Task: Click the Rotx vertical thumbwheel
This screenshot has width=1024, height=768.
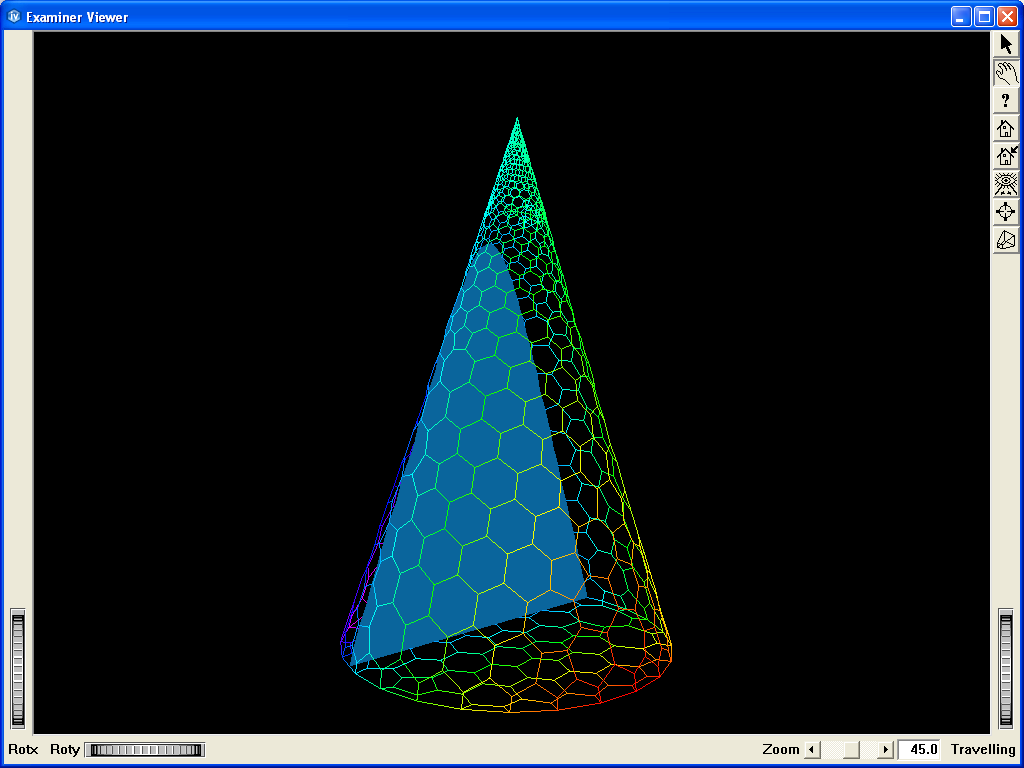Action: click(x=17, y=669)
